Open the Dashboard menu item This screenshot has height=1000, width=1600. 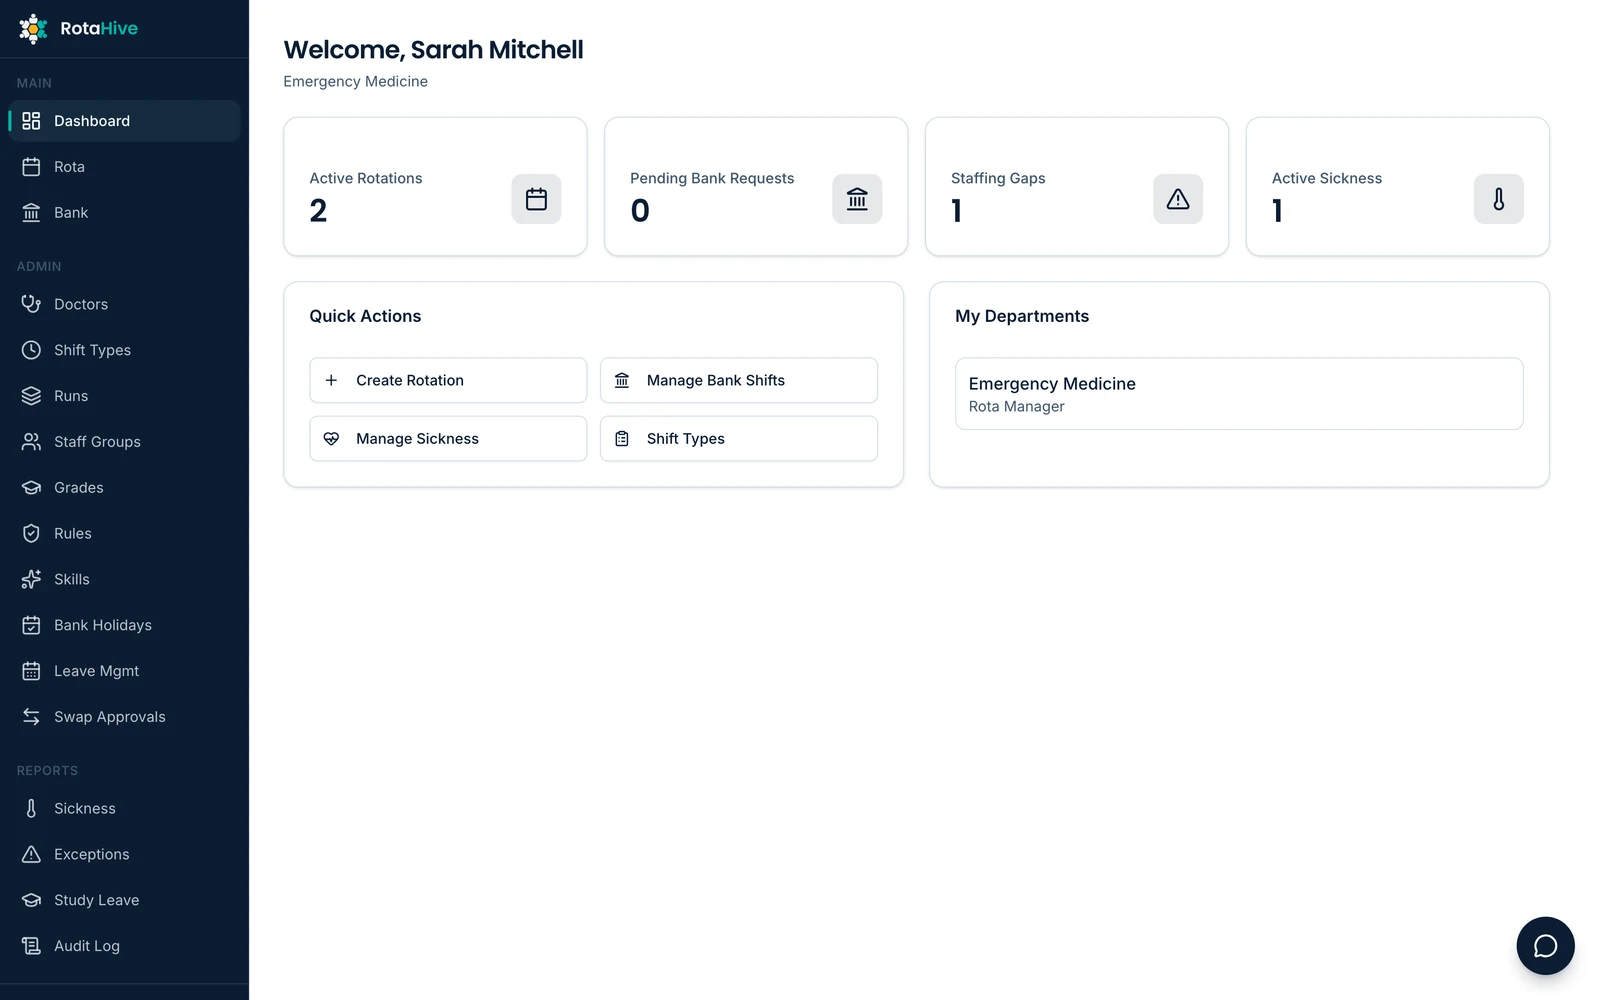[124, 121]
